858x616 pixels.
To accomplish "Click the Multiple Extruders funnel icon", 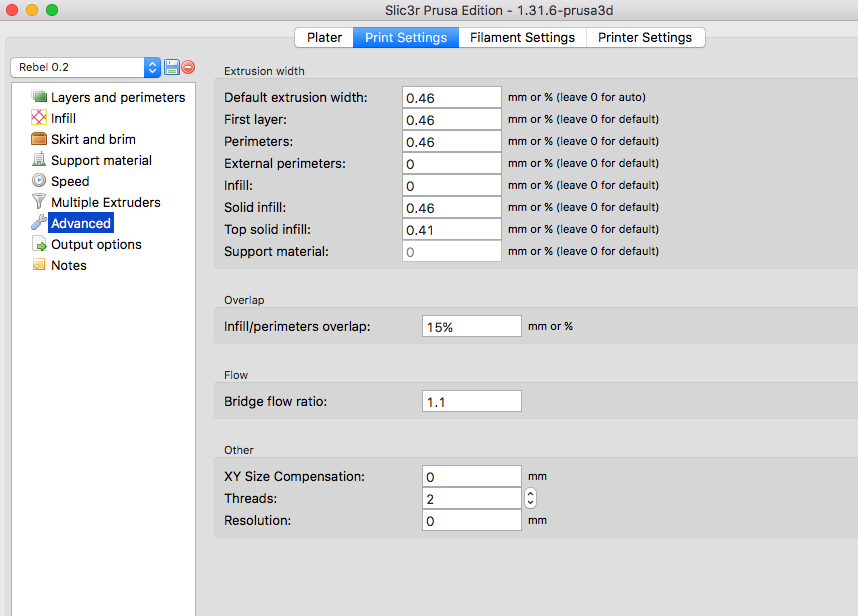I will (40, 202).
